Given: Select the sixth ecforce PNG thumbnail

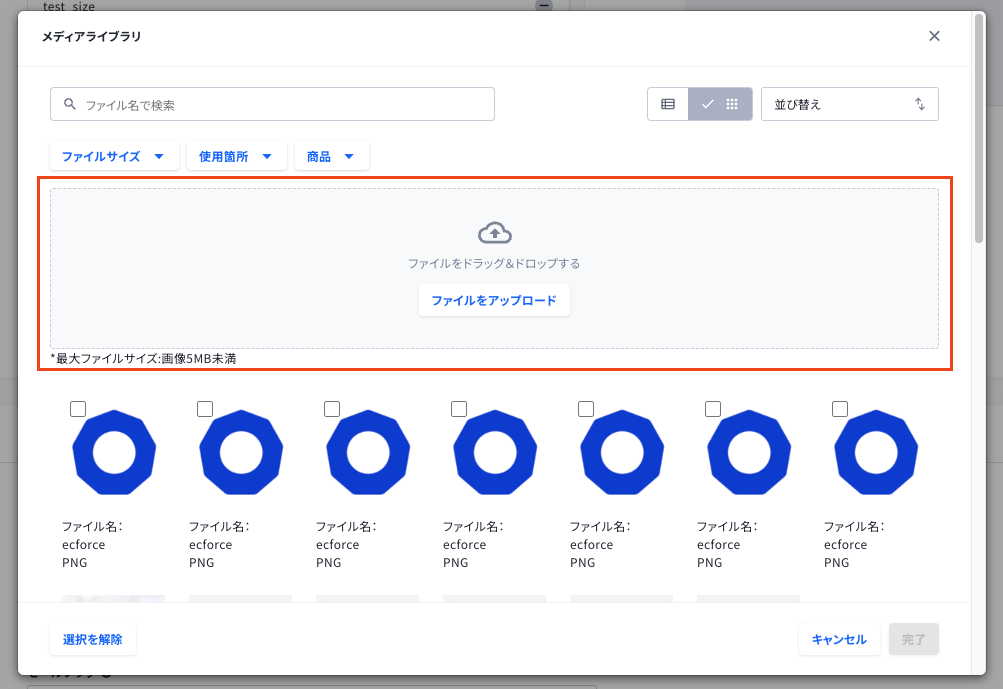Looking at the screenshot, I should [x=749, y=452].
